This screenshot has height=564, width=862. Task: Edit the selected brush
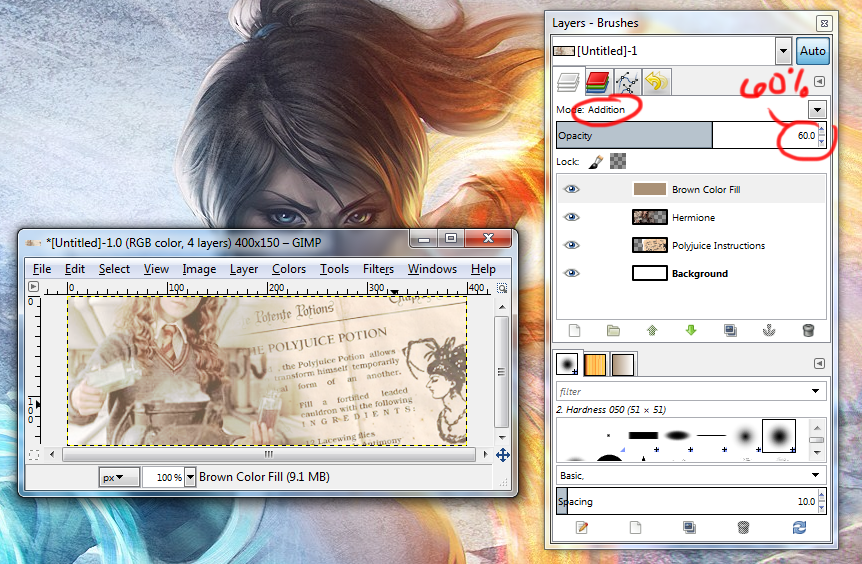[582, 528]
